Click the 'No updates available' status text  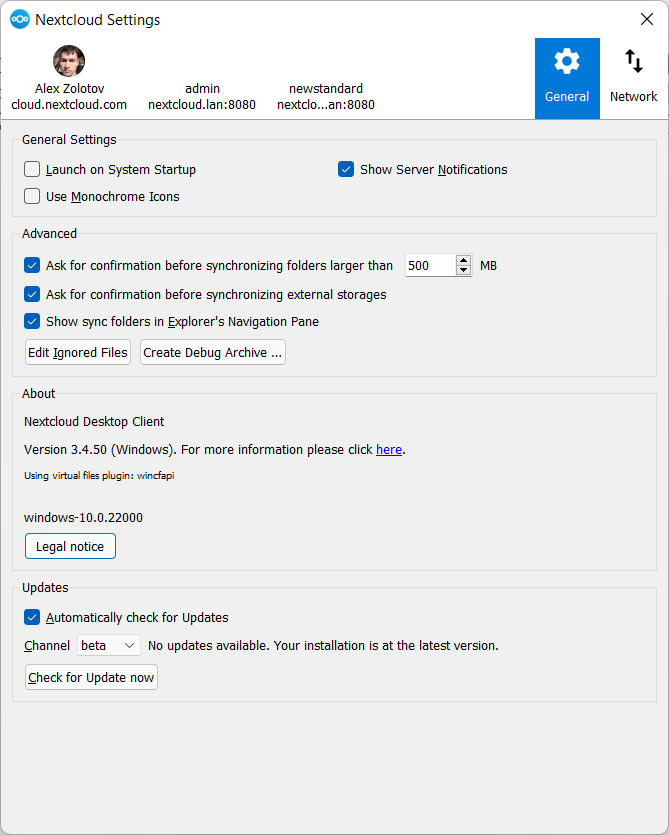323,645
